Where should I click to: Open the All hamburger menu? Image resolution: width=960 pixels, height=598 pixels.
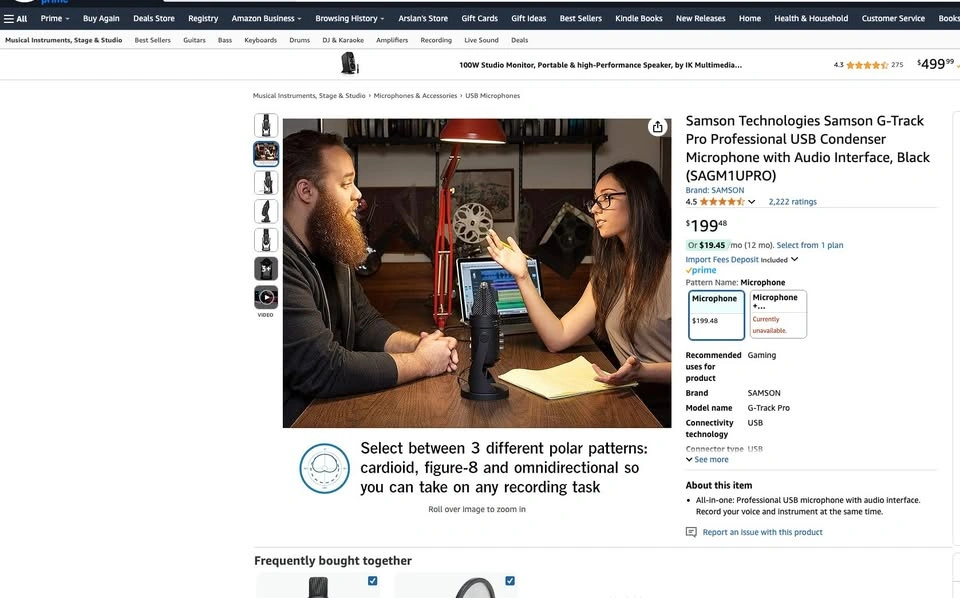pyautogui.click(x=16, y=18)
